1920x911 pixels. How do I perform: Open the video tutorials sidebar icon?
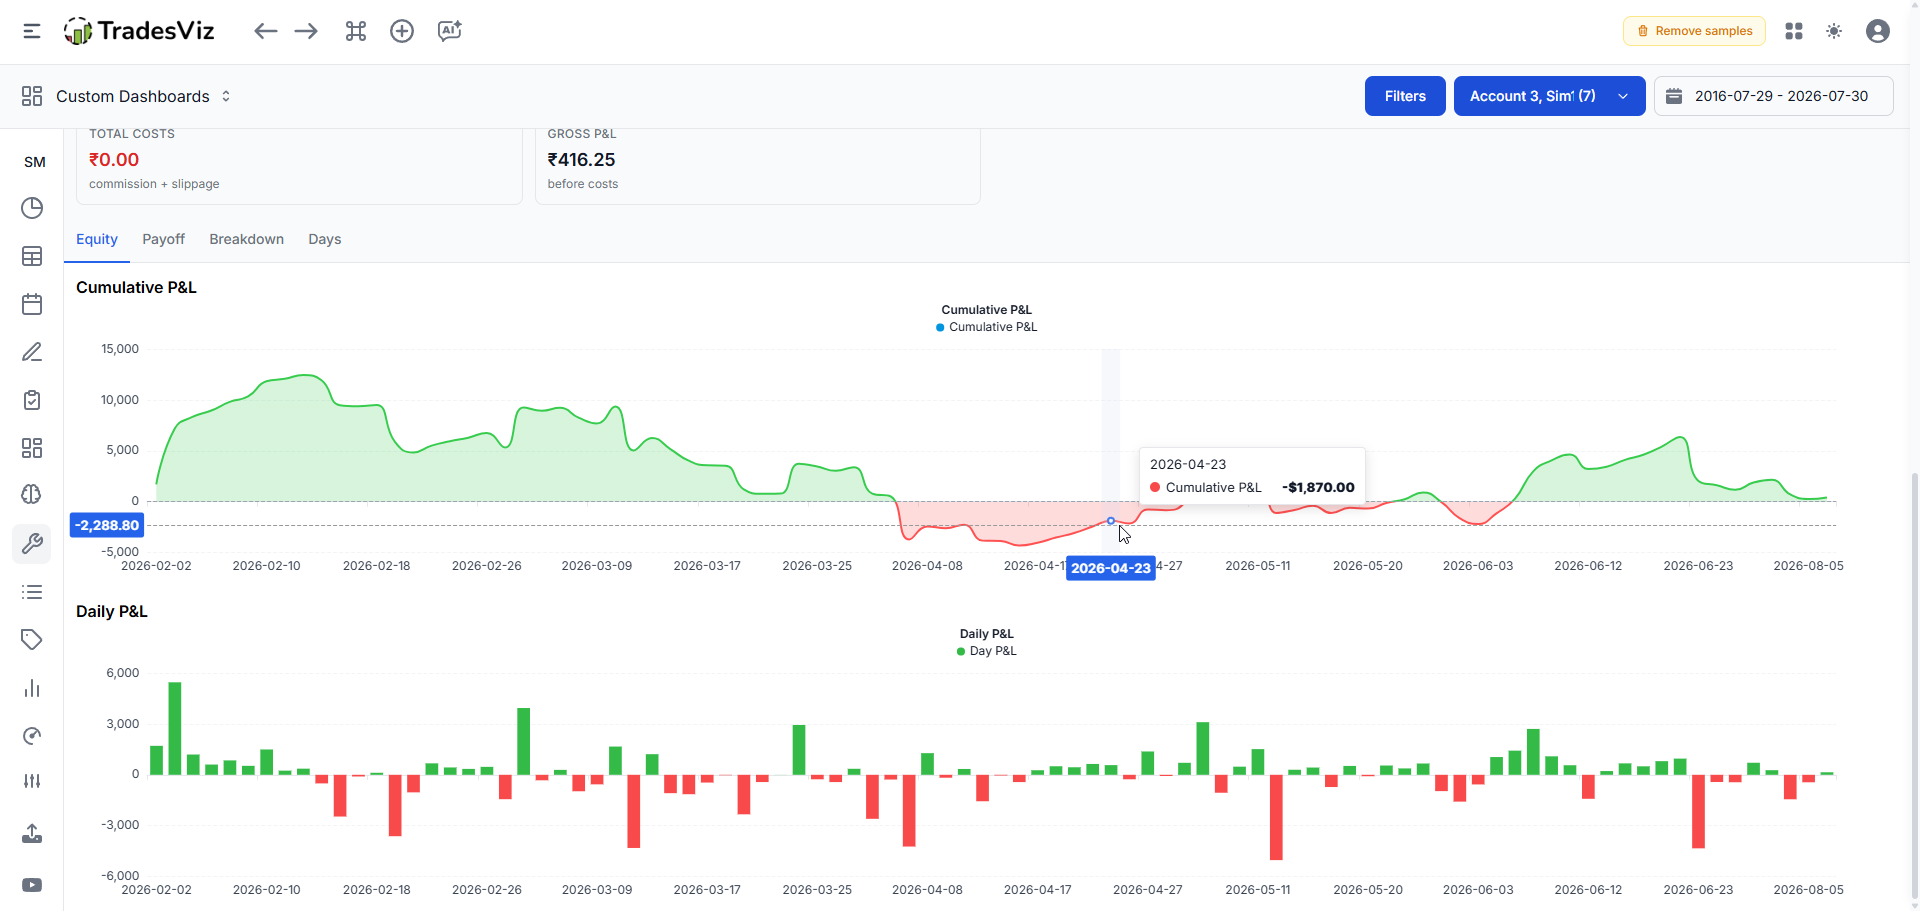coord(32,885)
